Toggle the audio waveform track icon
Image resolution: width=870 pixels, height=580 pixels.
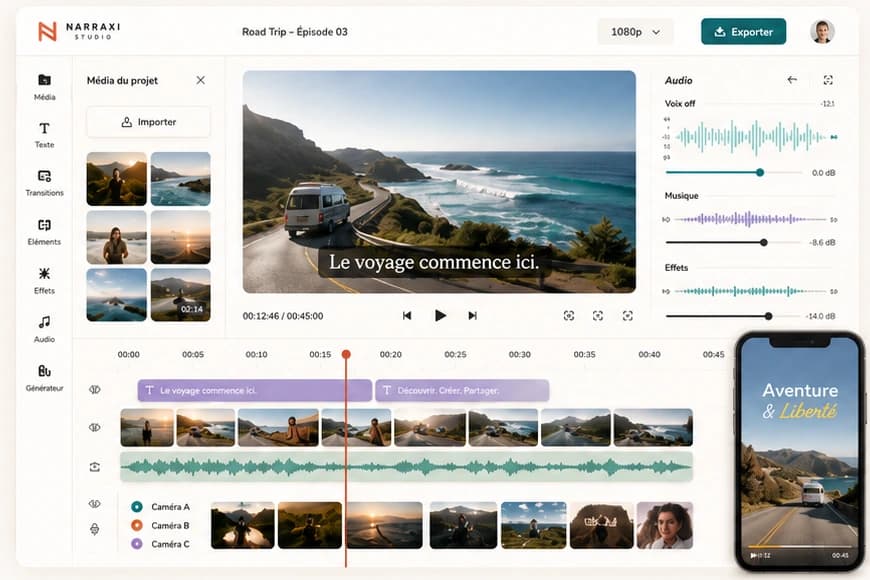tap(95, 467)
